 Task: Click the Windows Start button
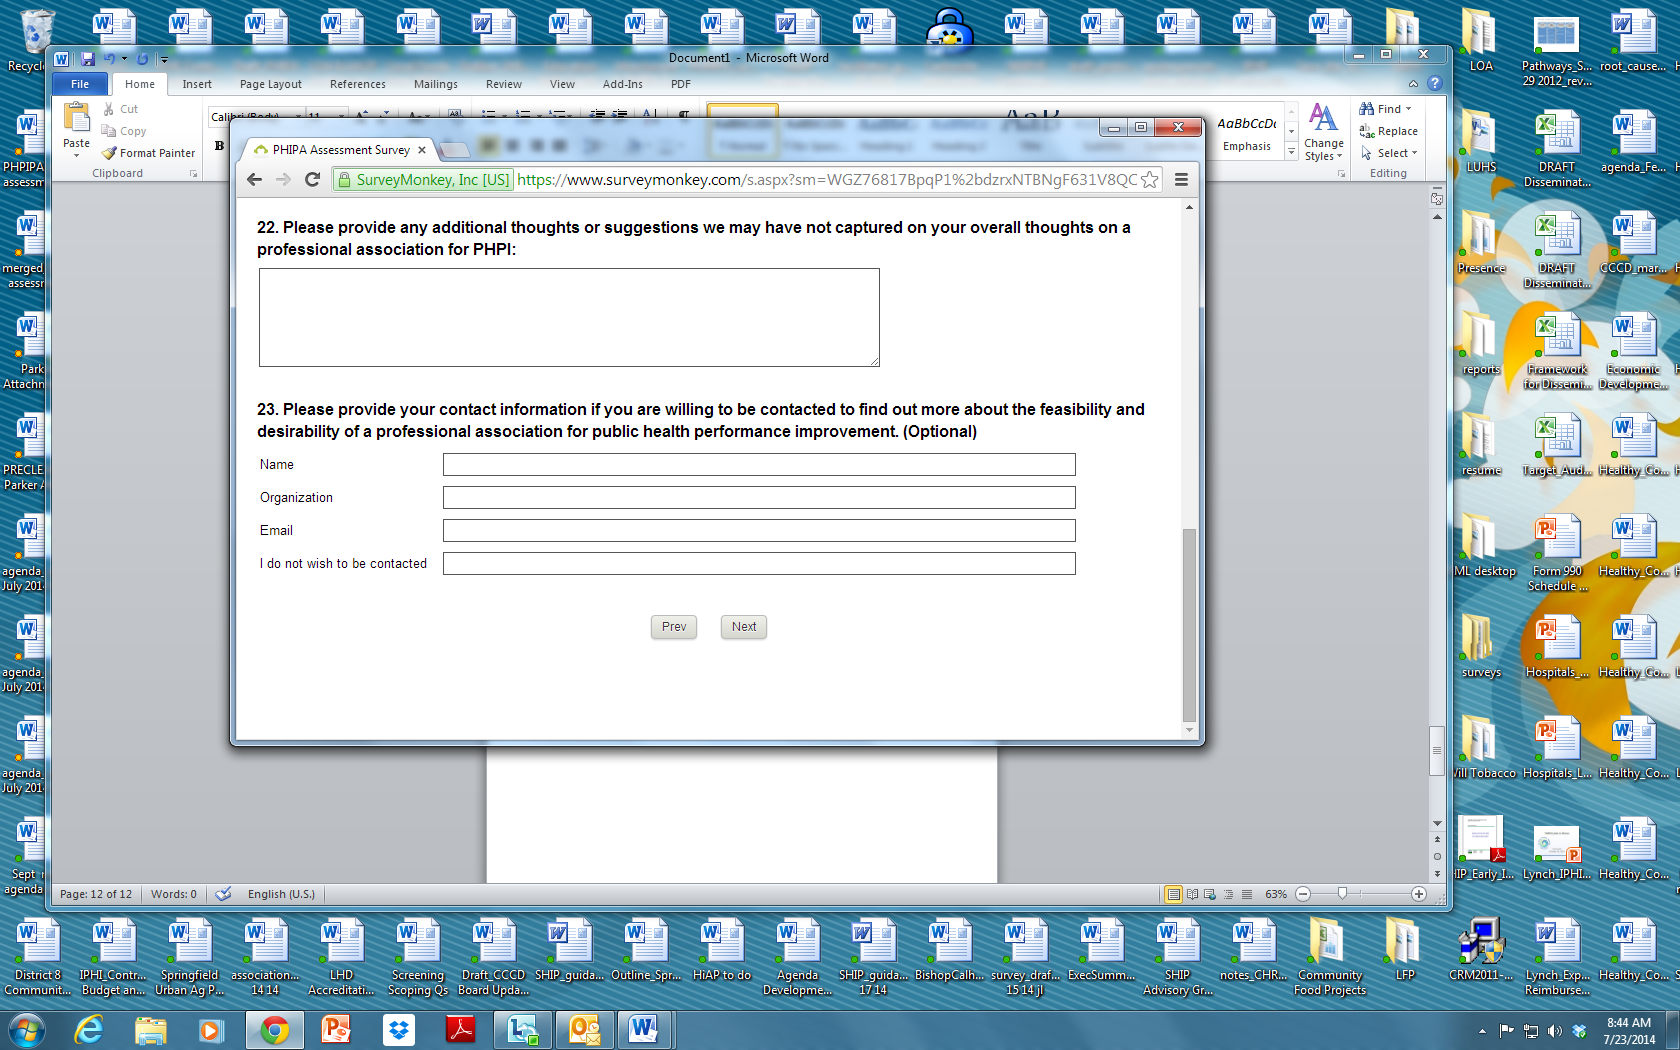click(26, 1030)
